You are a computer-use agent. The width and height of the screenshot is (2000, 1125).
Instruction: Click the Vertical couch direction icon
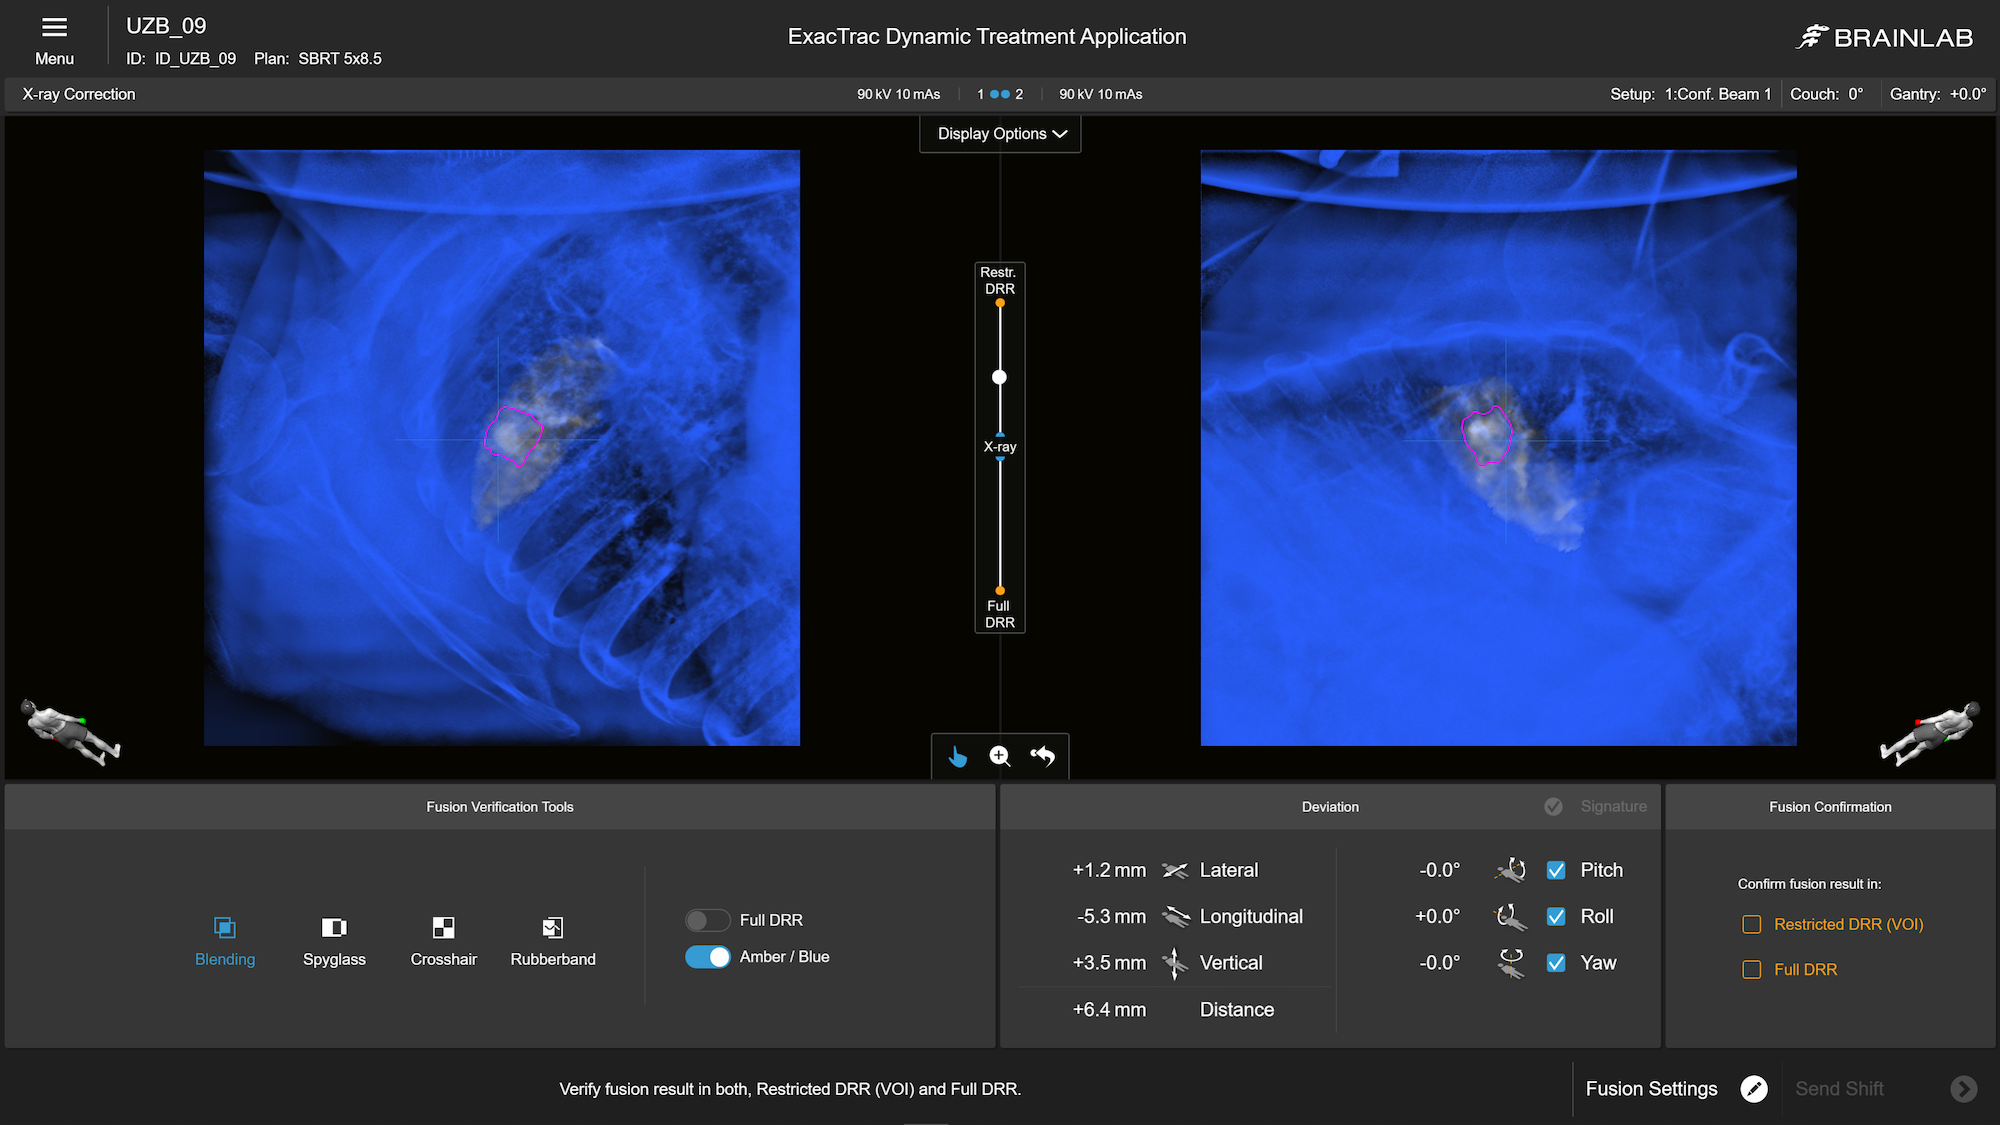click(x=1175, y=963)
